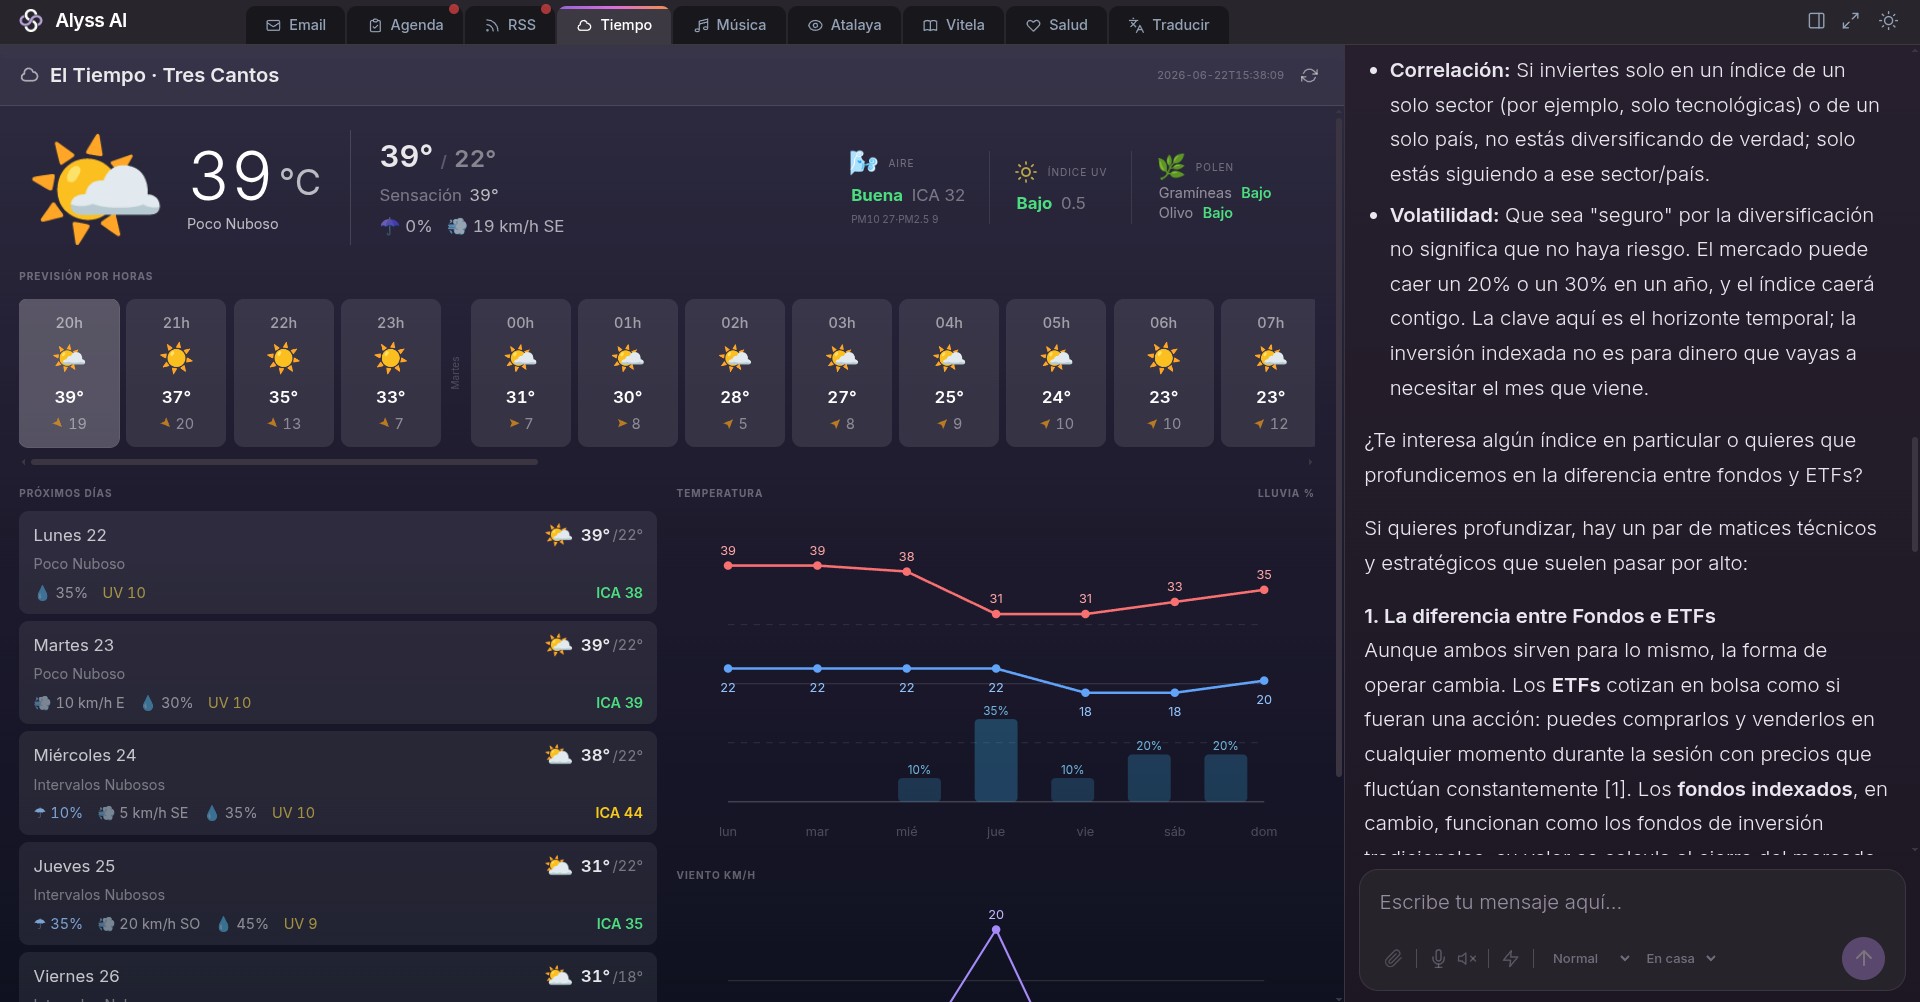Refresh the weather data
This screenshot has width=1920, height=1002.
click(x=1309, y=76)
